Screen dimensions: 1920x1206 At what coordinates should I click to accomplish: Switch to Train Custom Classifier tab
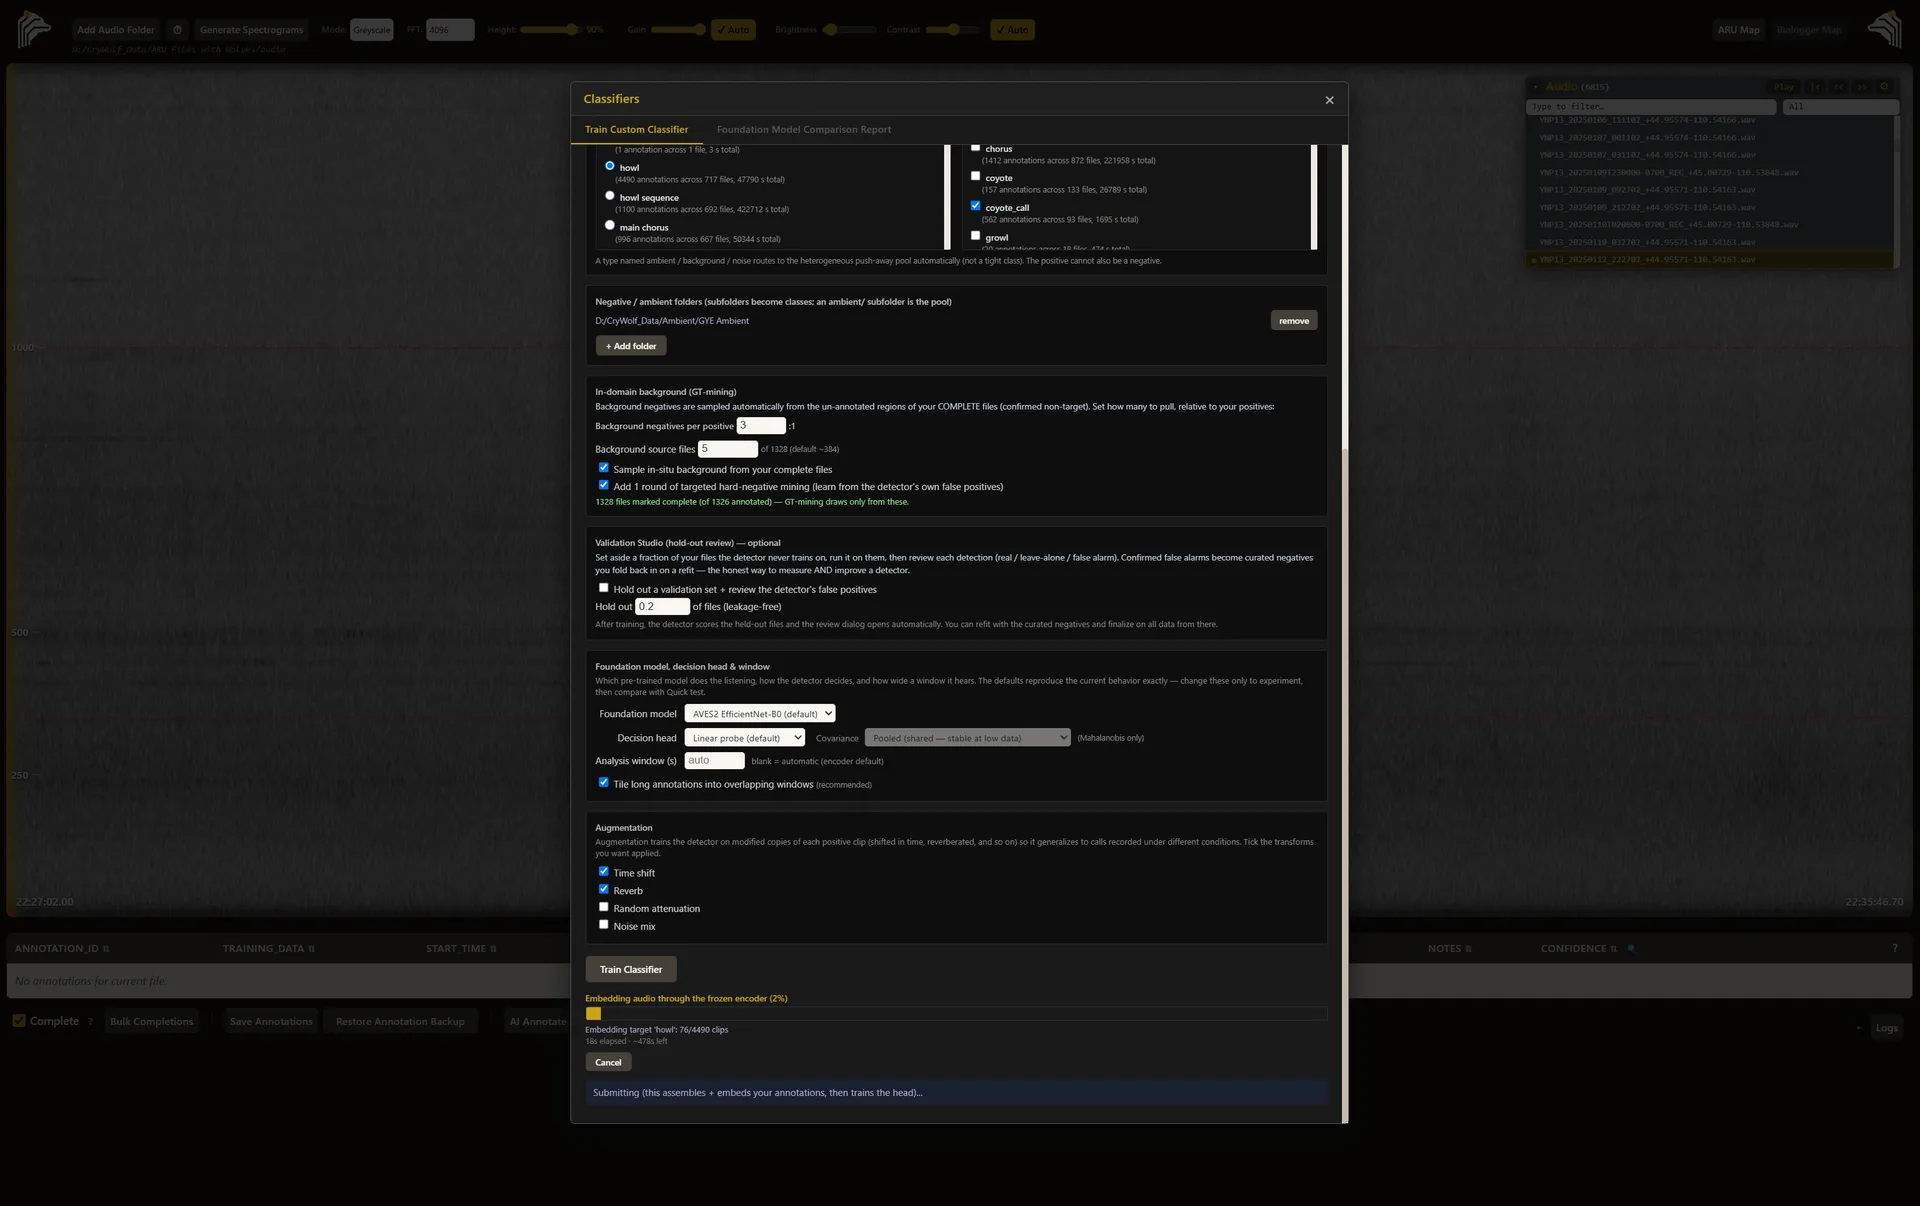pyautogui.click(x=636, y=130)
